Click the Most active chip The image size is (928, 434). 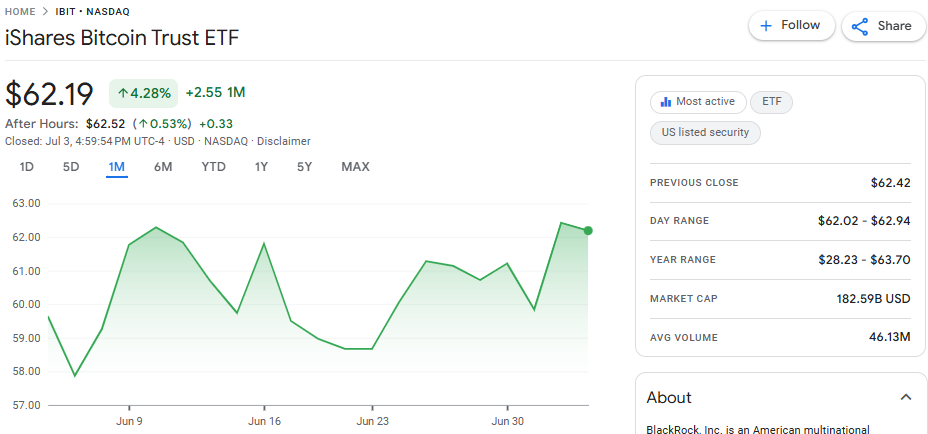pos(698,102)
